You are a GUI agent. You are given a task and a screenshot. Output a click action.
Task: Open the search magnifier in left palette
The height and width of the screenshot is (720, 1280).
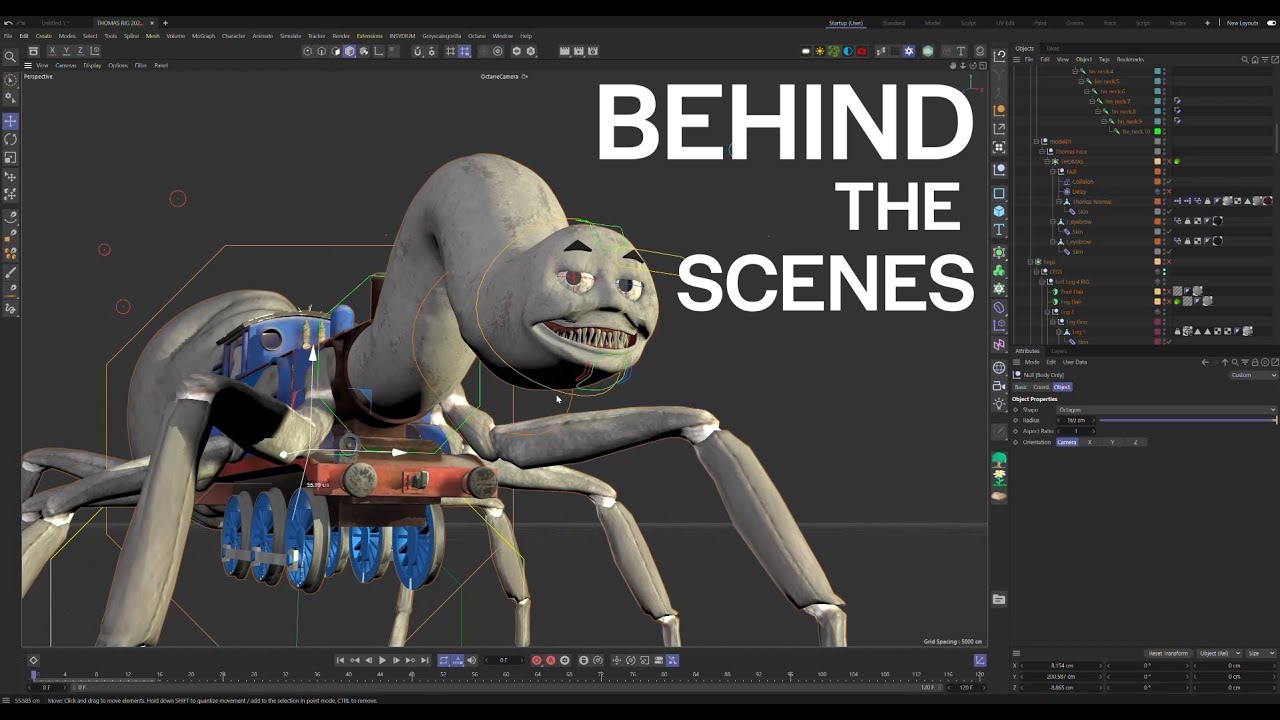[x=10, y=57]
